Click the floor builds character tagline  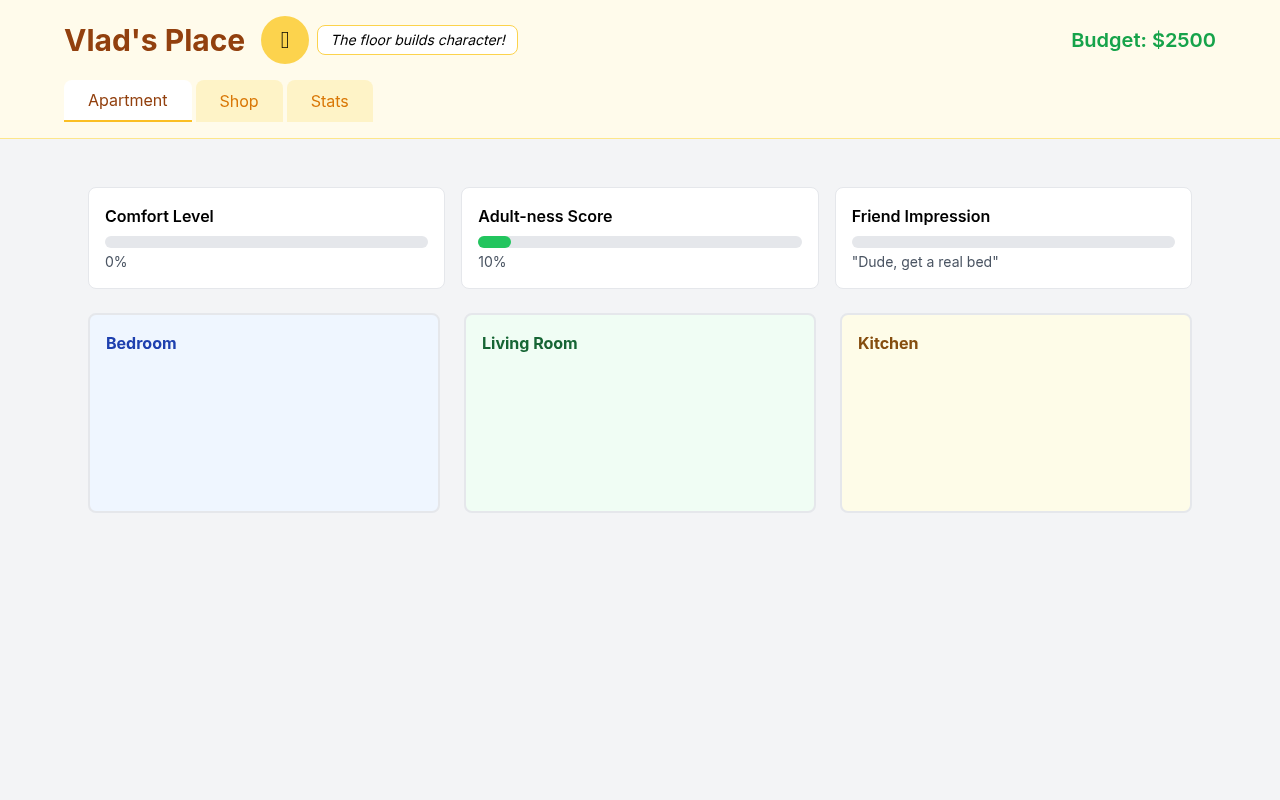pyautogui.click(x=417, y=41)
